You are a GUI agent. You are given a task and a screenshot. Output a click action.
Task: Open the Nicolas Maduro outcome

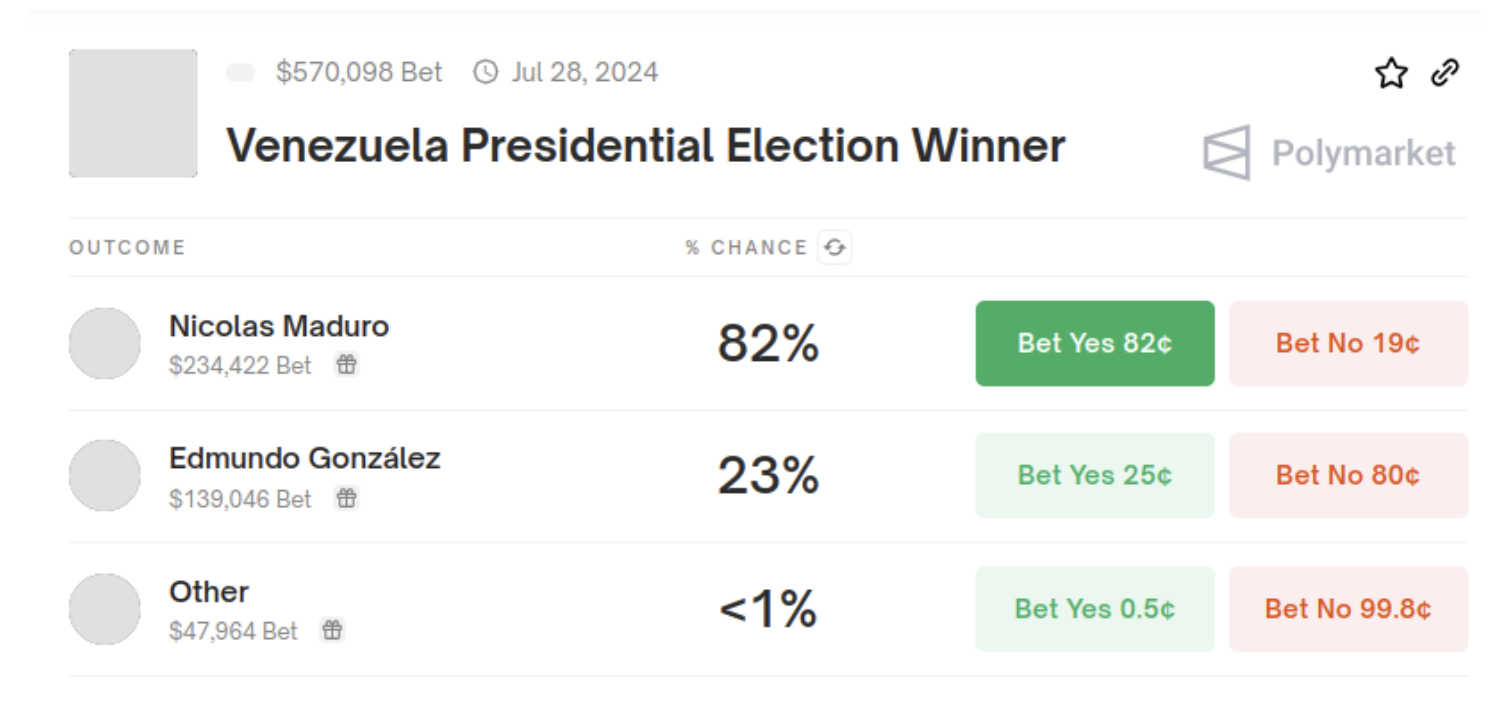click(279, 326)
